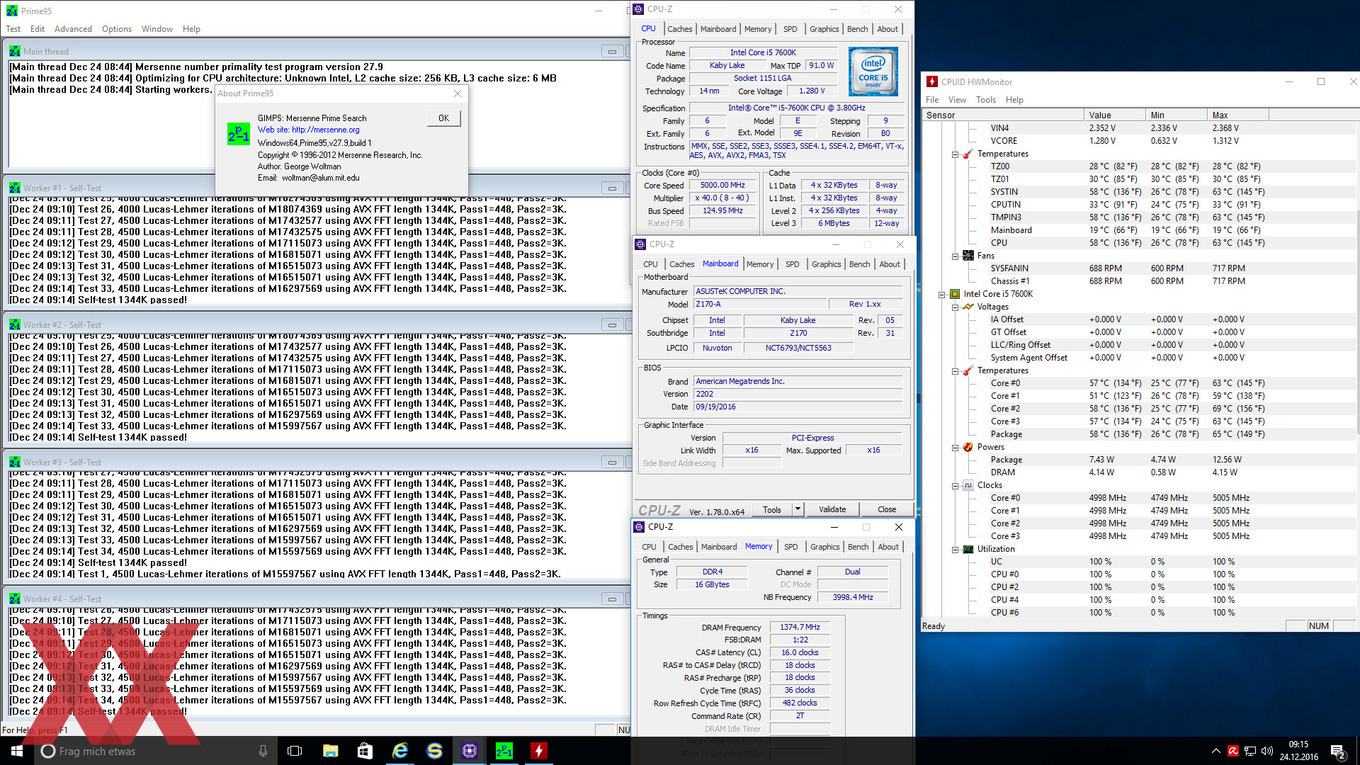Collapse the Powers node in HWMonitor
The width and height of the screenshot is (1360, 765).
955,447
